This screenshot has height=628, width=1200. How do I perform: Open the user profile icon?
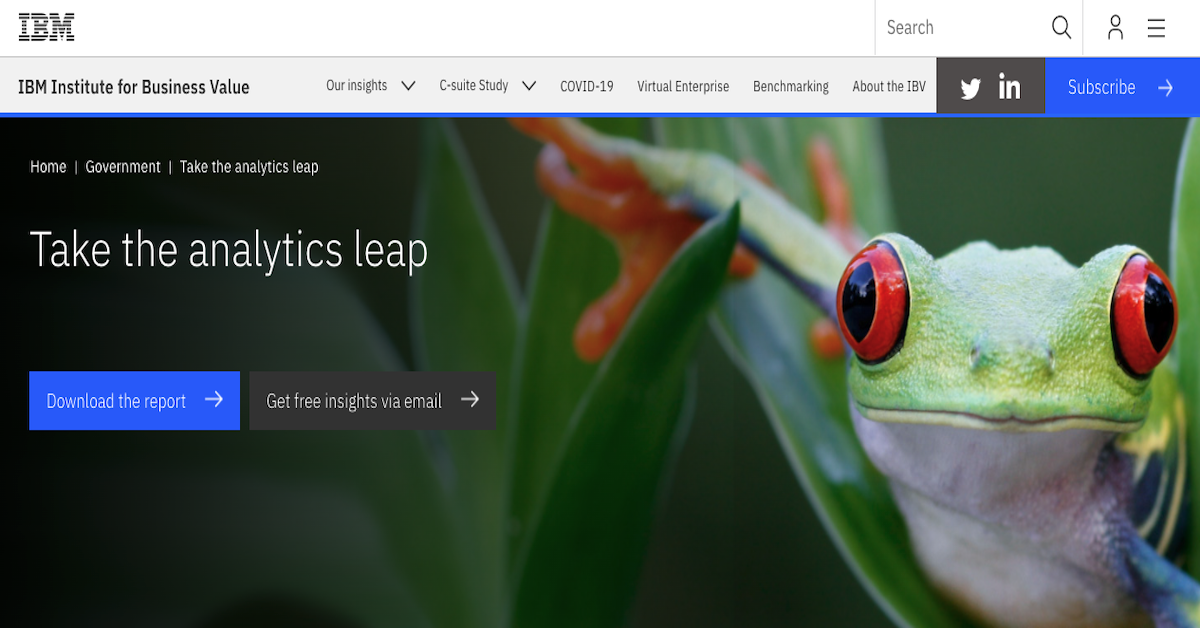(x=1115, y=28)
